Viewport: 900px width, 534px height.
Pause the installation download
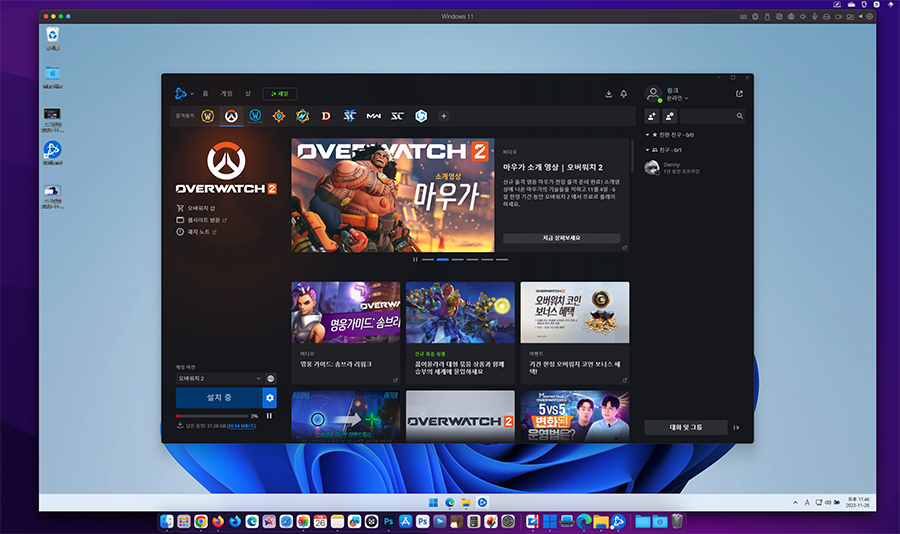(x=269, y=416)
